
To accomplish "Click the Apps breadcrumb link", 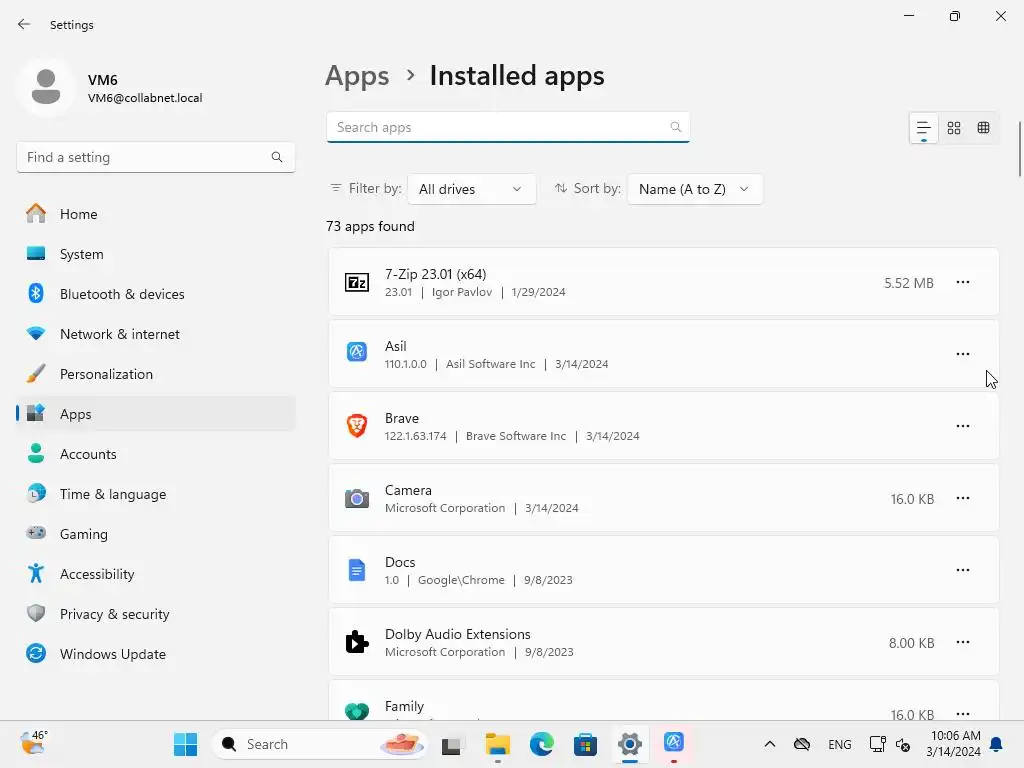I will 357,76.
